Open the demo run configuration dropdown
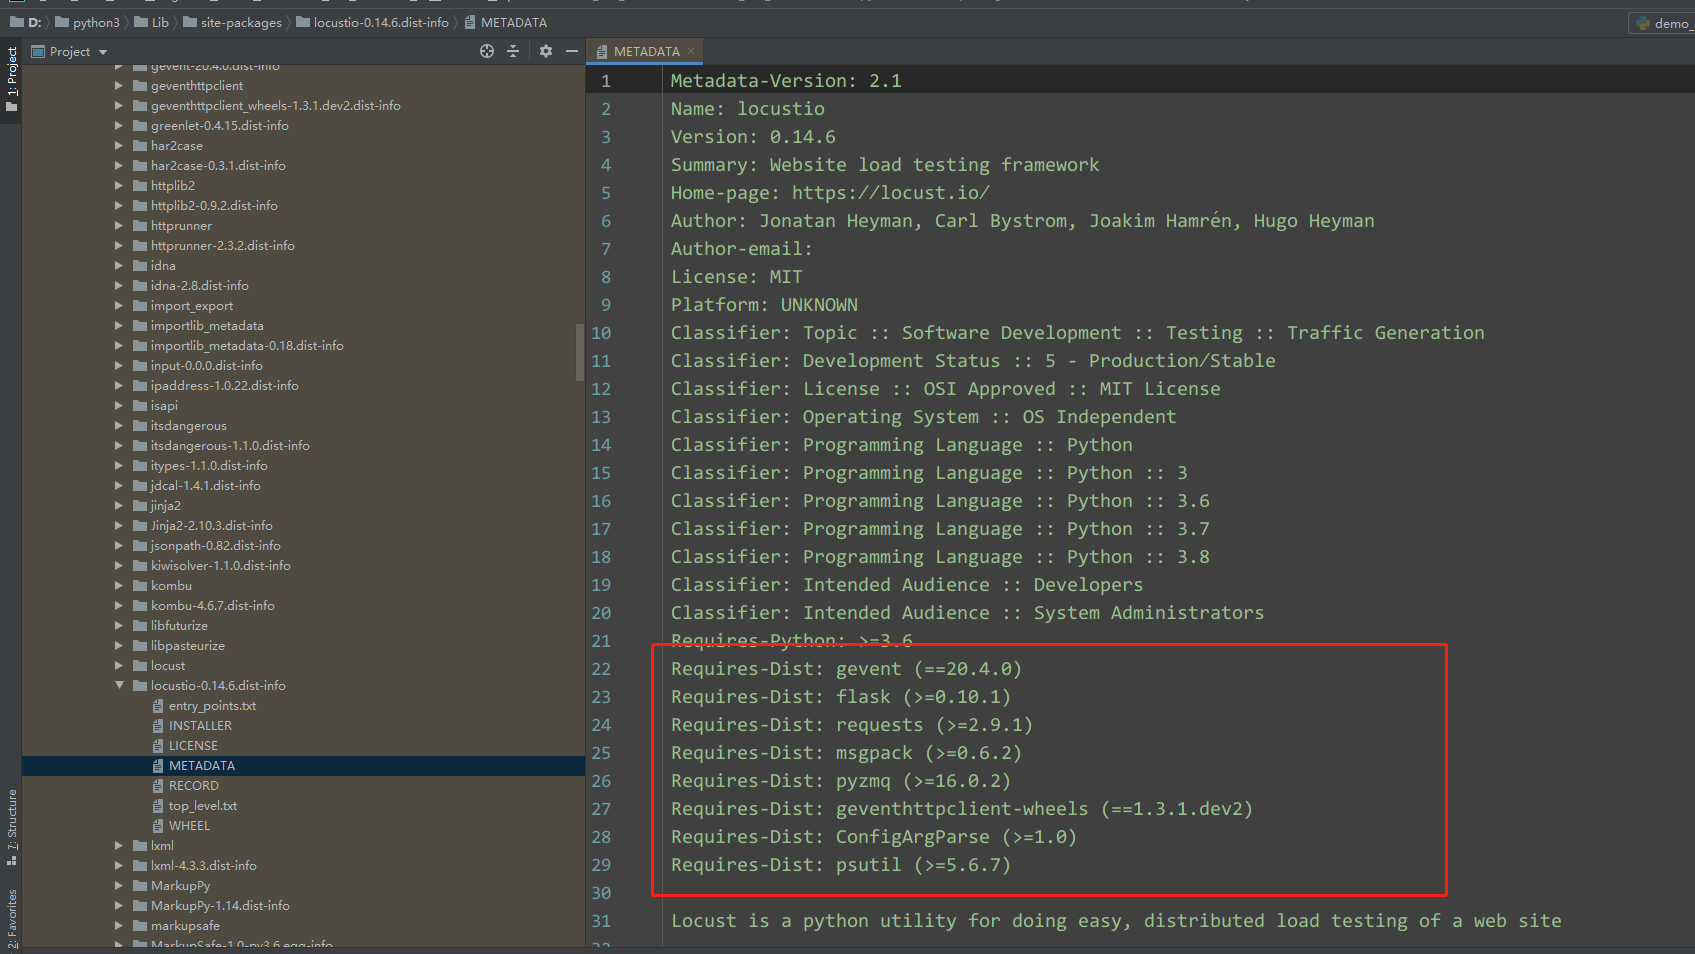The height and width of the screenshot is (954, 1695). pos(1664,23)
